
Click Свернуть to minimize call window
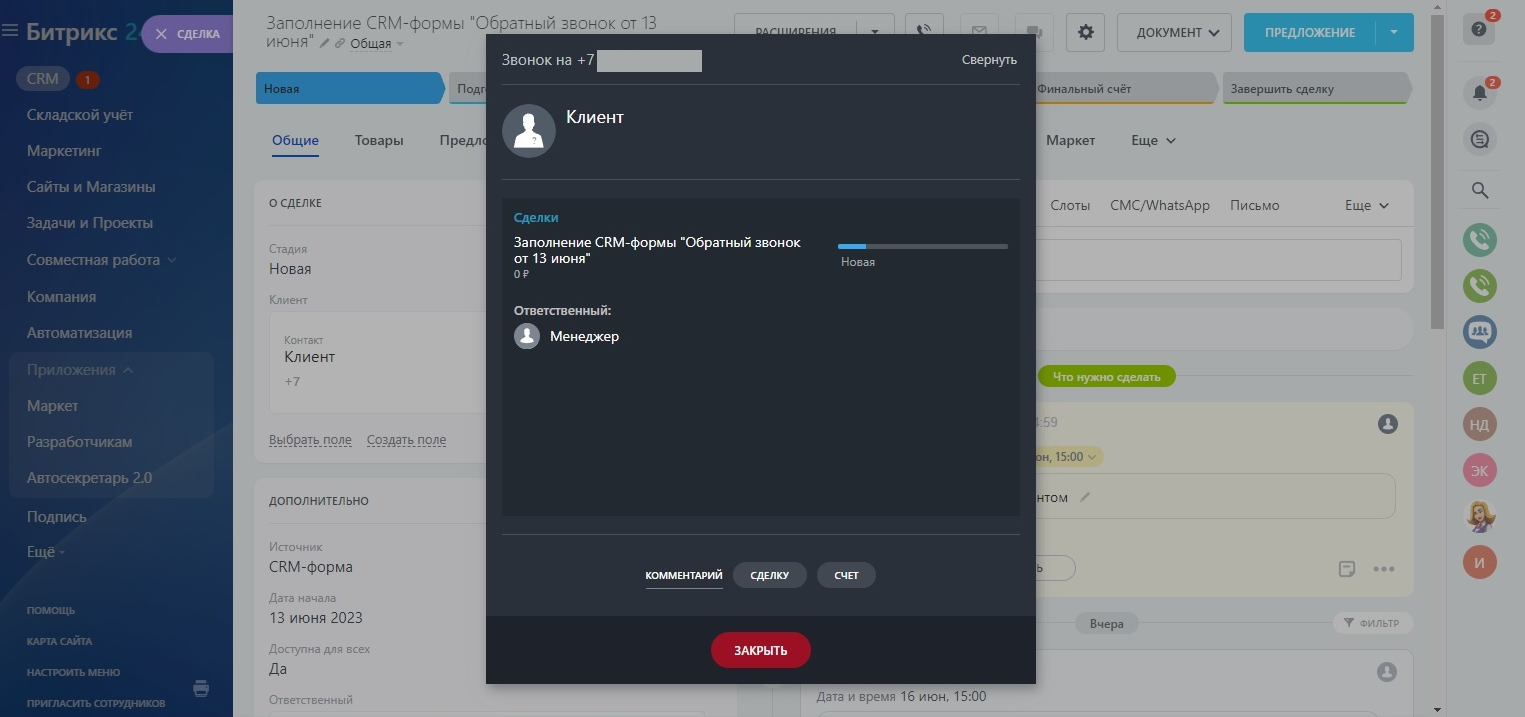coord(989,60)
